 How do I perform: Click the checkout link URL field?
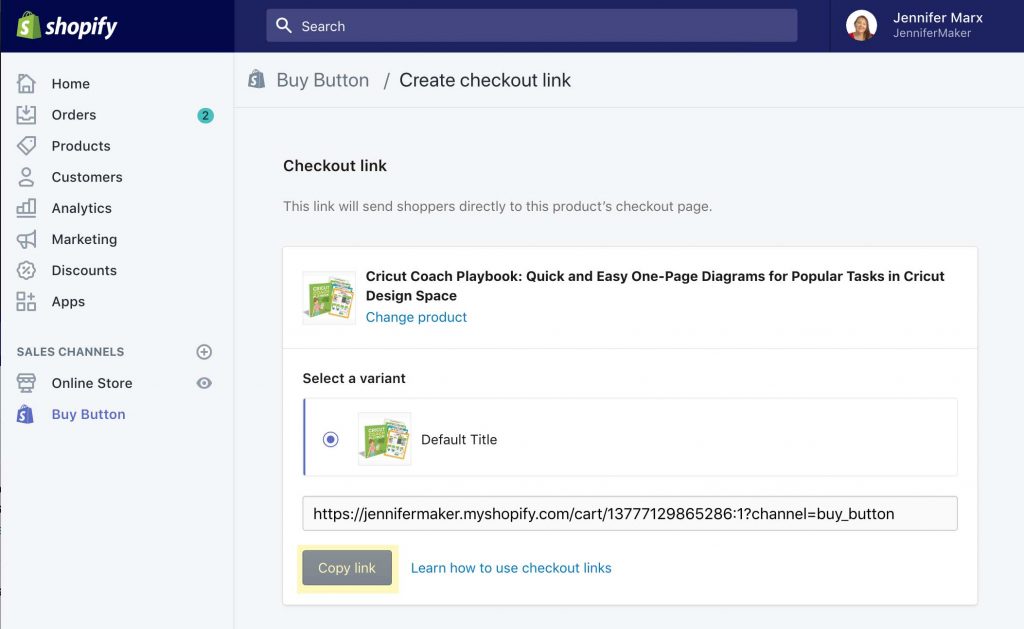coord(630,513)
